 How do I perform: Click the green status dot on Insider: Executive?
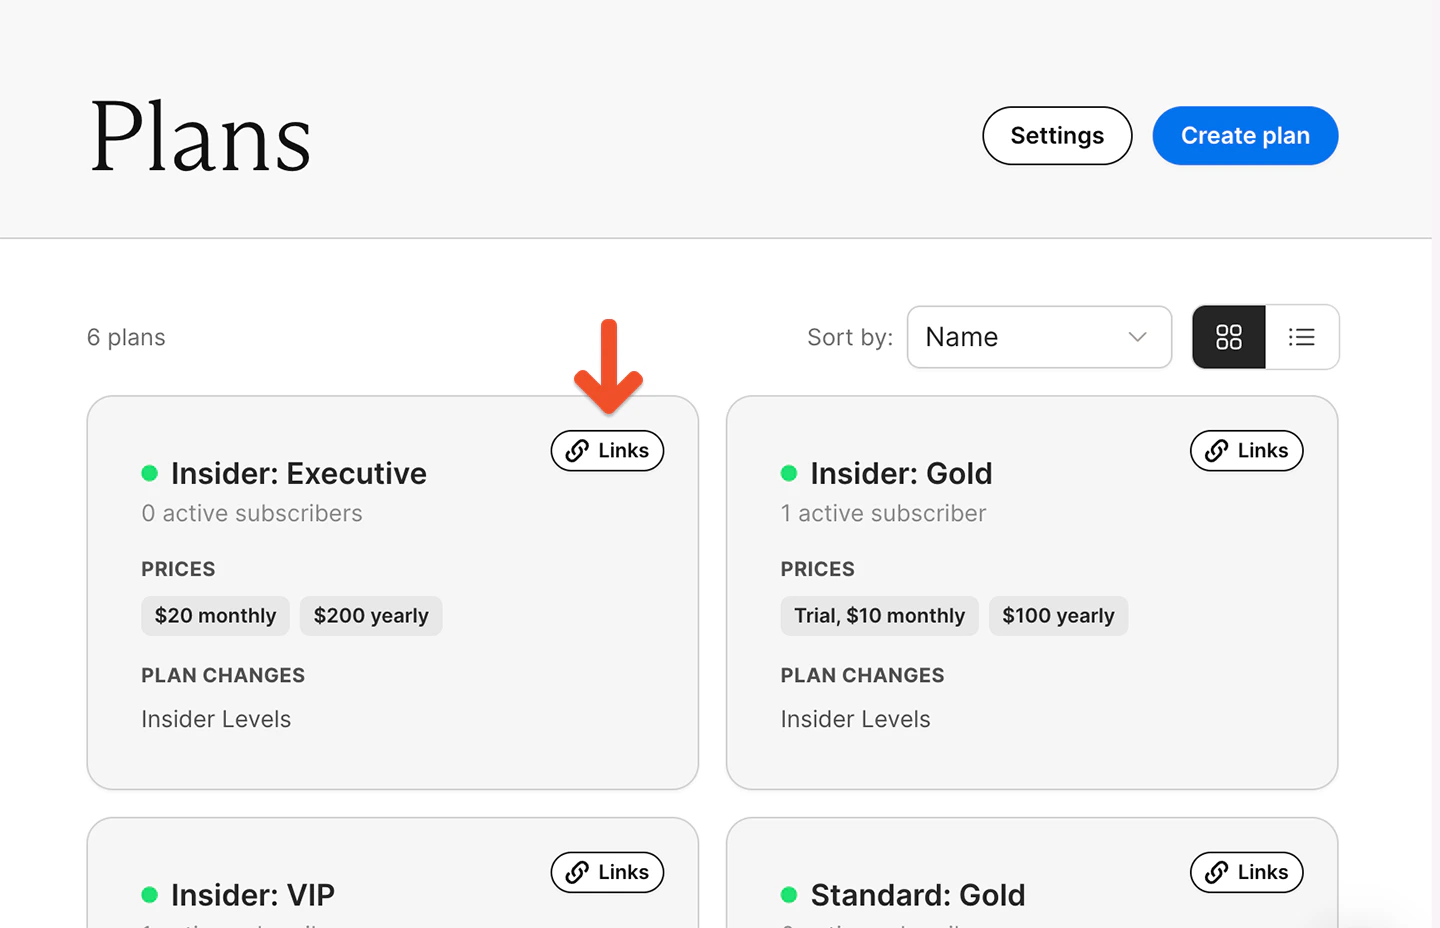[149, 472]
